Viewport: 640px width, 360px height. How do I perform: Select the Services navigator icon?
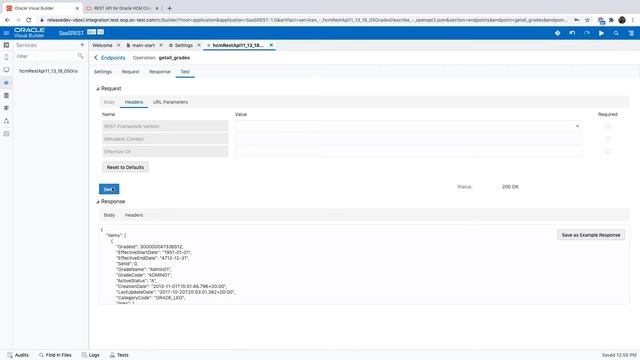click(6, 83)
